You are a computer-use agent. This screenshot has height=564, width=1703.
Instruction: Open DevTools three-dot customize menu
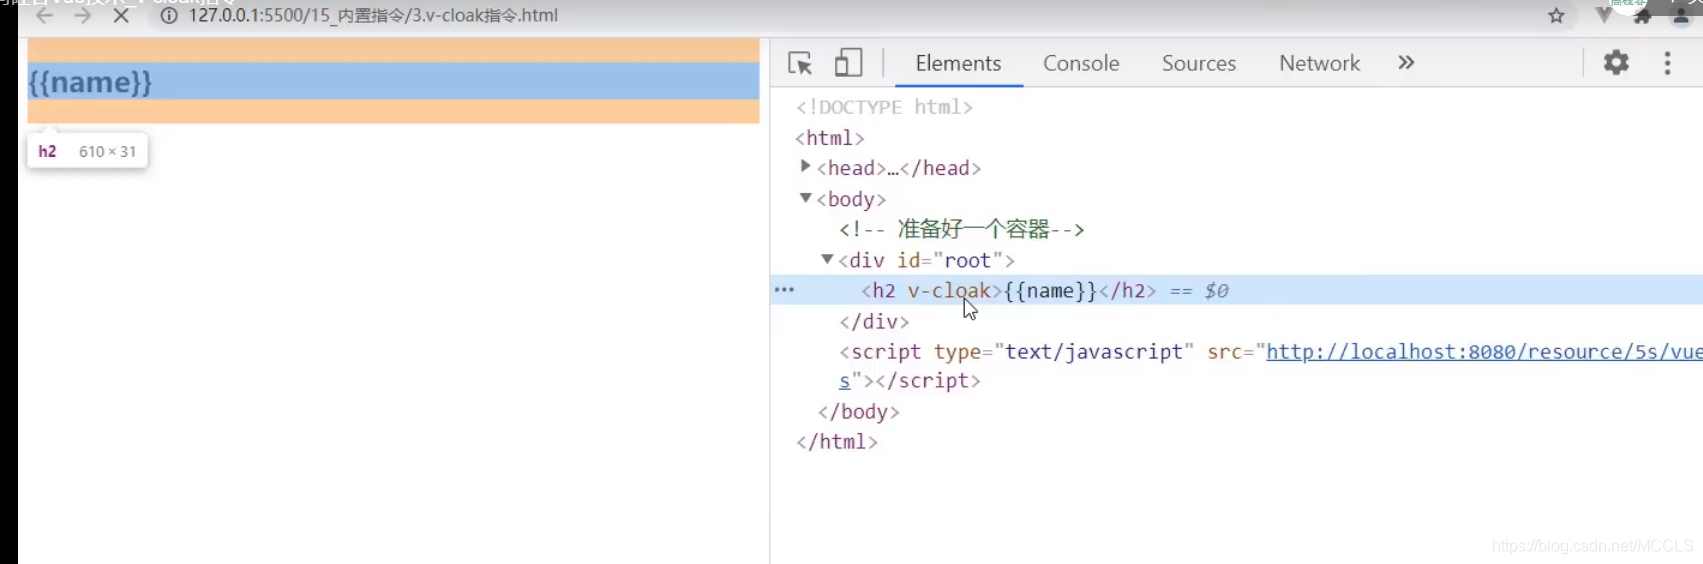point(1667,63)
